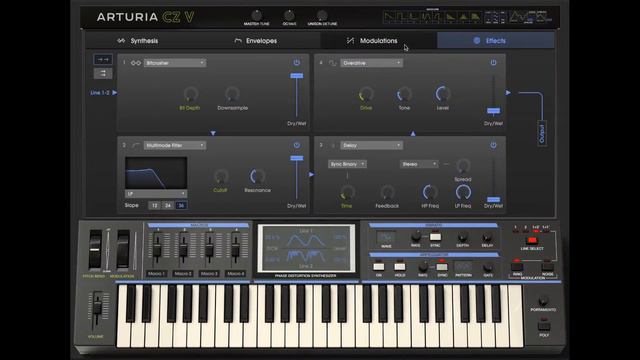Click the Pitch Bend wheel
640x360 pixels.
click(x=95, y=249)
